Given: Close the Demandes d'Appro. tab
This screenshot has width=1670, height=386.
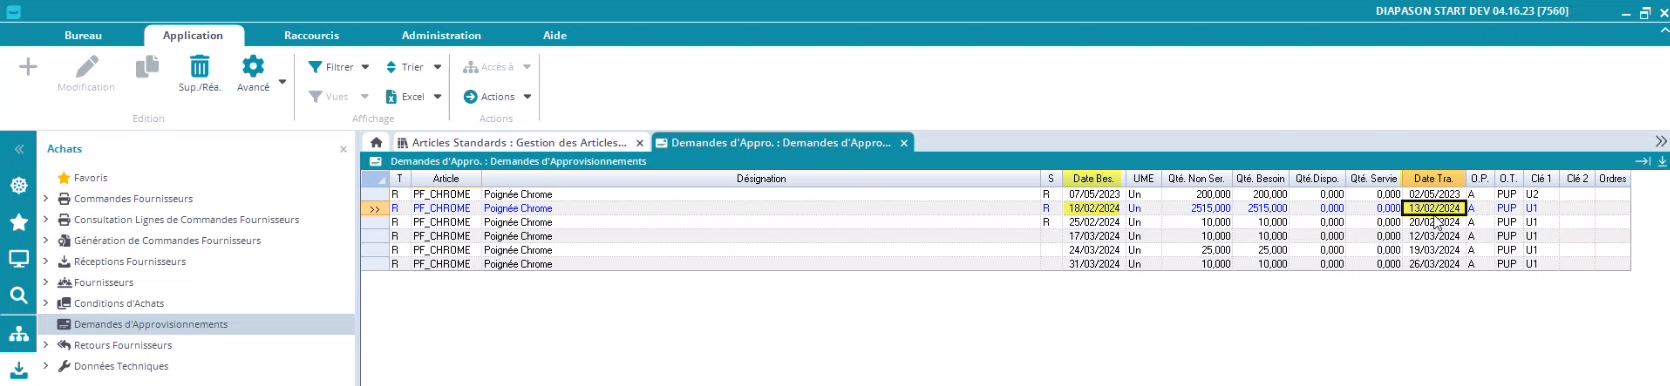Looking at the screenshot, I should [904, 143].
